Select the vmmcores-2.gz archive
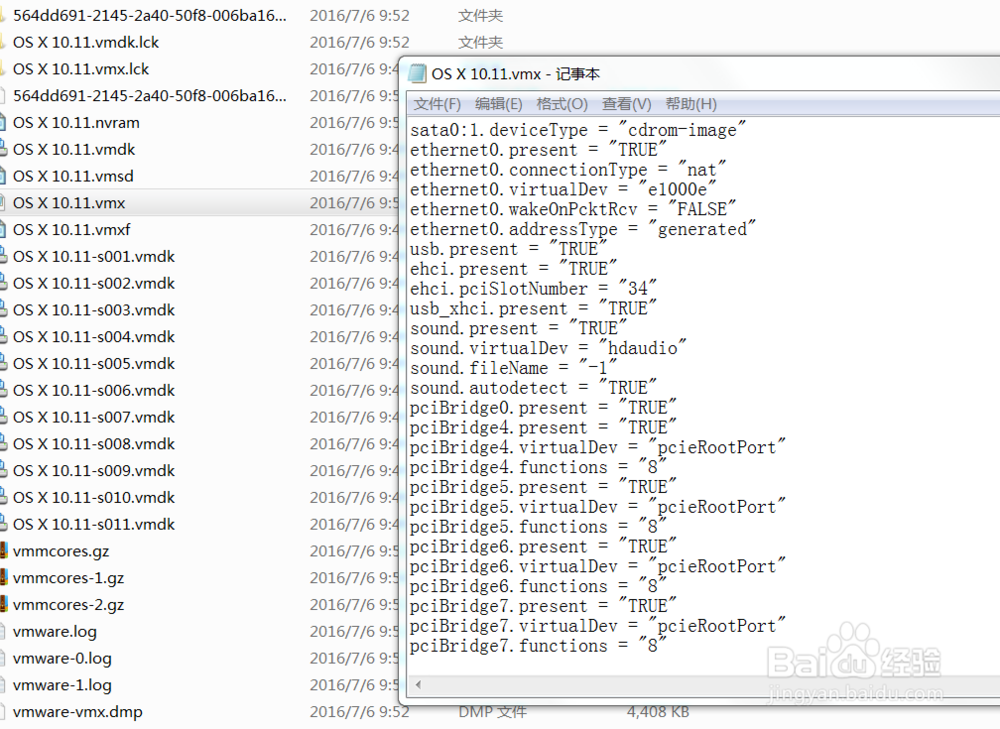 68,605
